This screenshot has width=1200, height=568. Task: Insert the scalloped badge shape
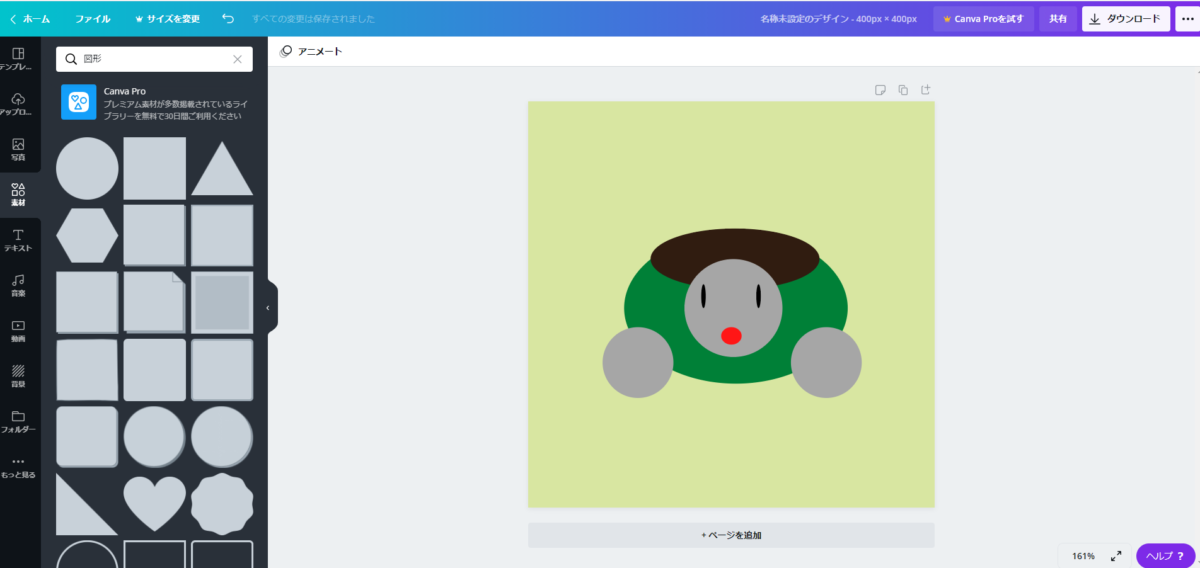tap(222, 504)
